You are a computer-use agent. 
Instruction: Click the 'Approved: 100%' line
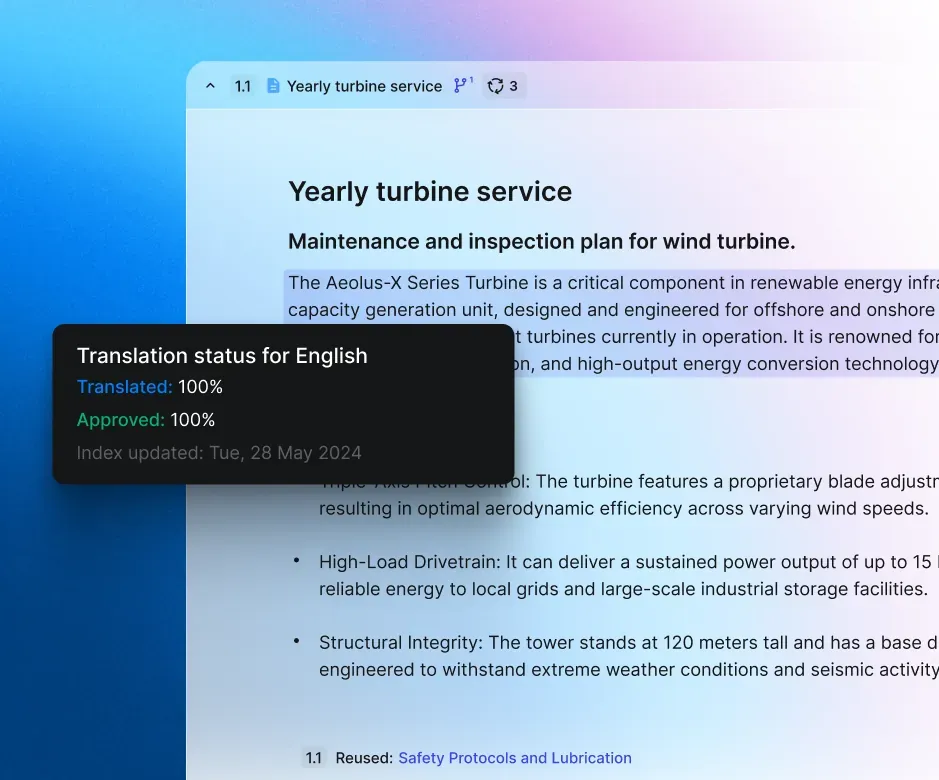(146, 420)
